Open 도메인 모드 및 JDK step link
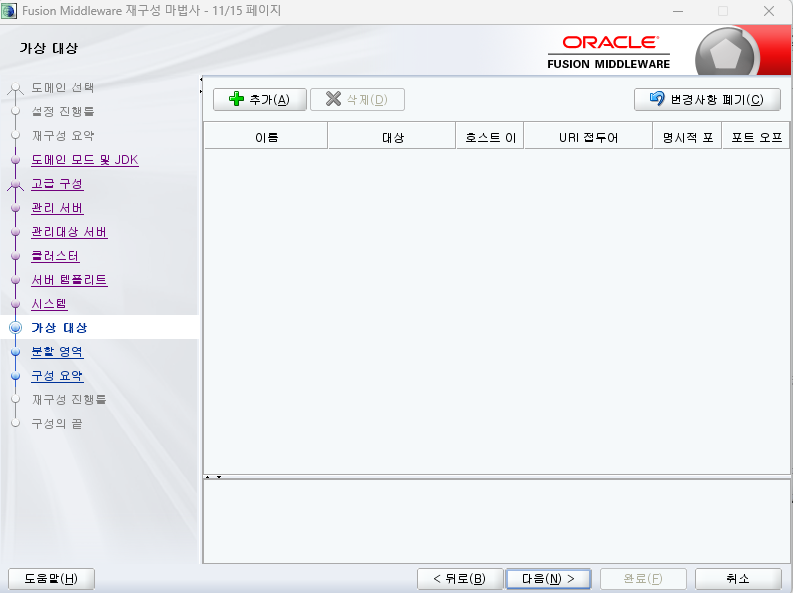Image resolution: width=793 pixels, height=593 pixels. 85,160
